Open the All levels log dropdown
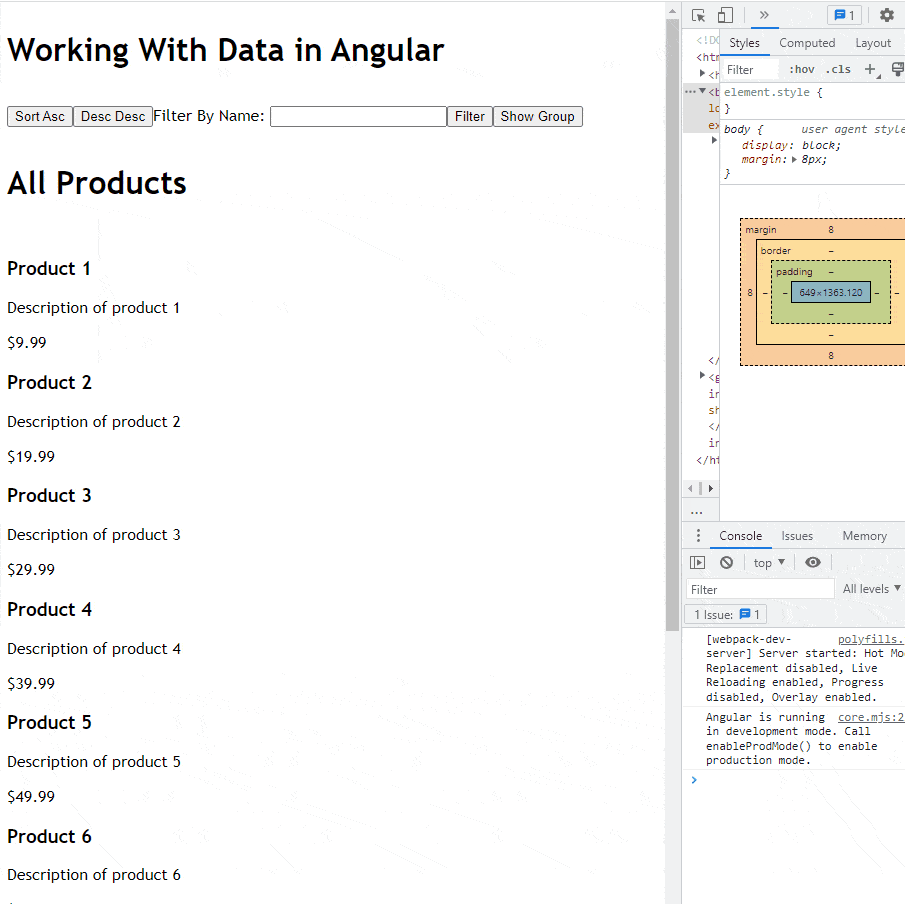The width and height of the screenshot is (905, 904). point(872,589)
